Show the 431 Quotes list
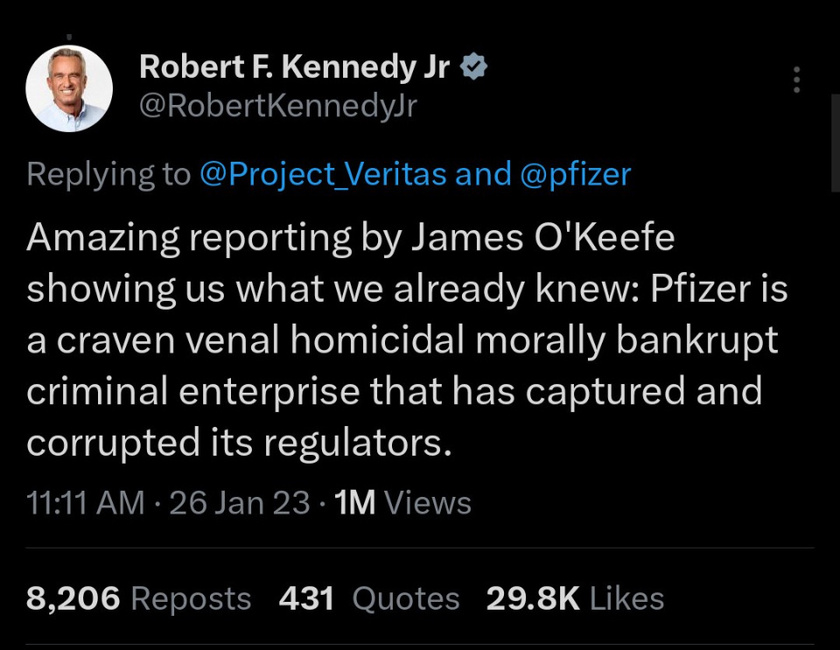This screenshot has width=840, height=650. click(x=369, y=598)
